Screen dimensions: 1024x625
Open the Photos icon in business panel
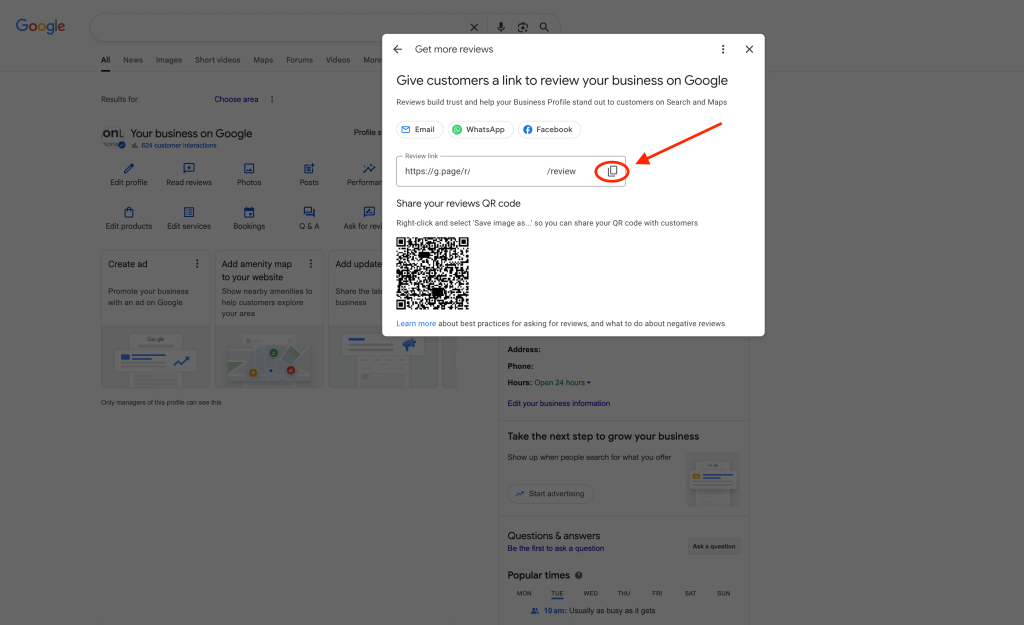(x=249, y=169)
